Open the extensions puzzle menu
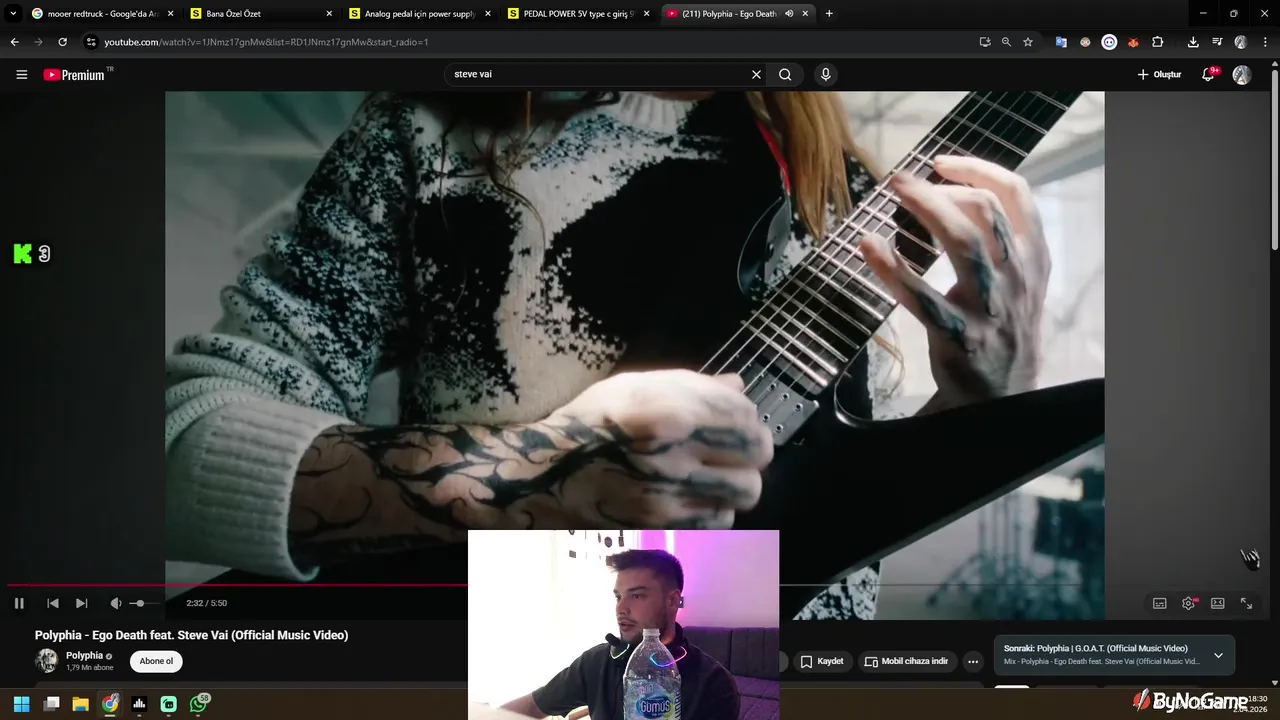Screen dimensions: 1280x720 pyautogui.click(x=1157, y=42)
